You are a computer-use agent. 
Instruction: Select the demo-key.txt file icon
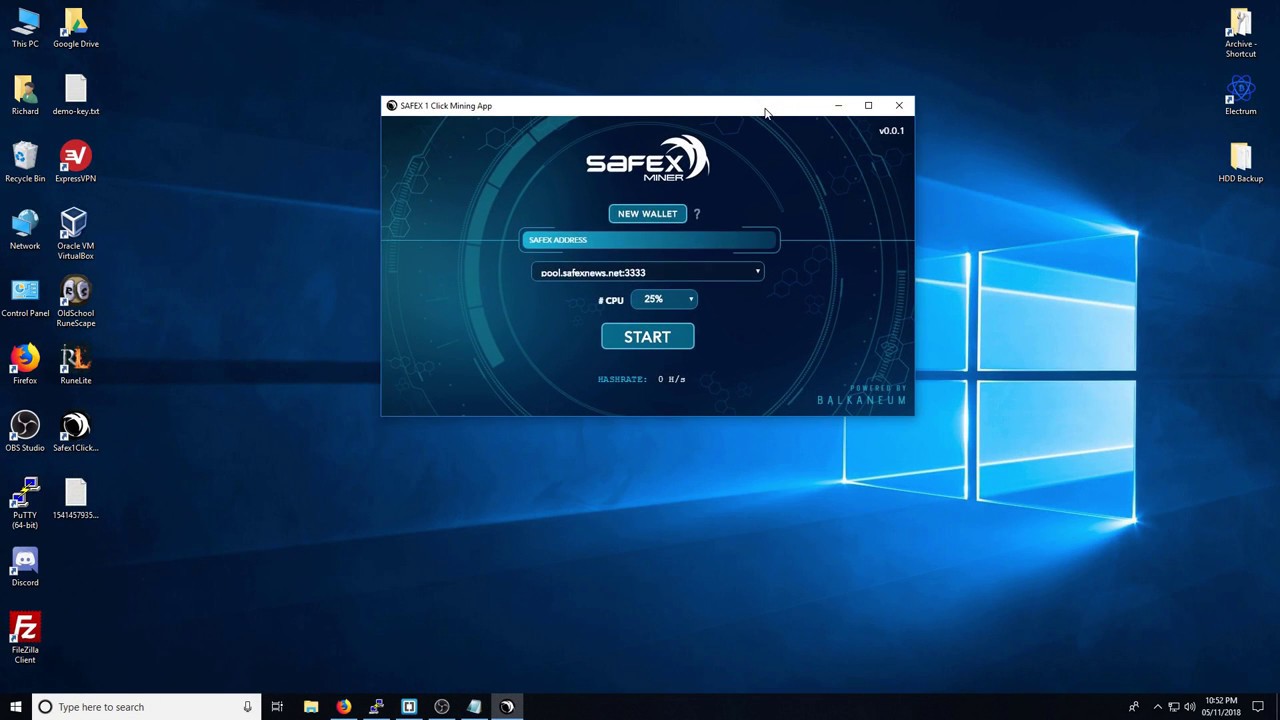[76, 95]
